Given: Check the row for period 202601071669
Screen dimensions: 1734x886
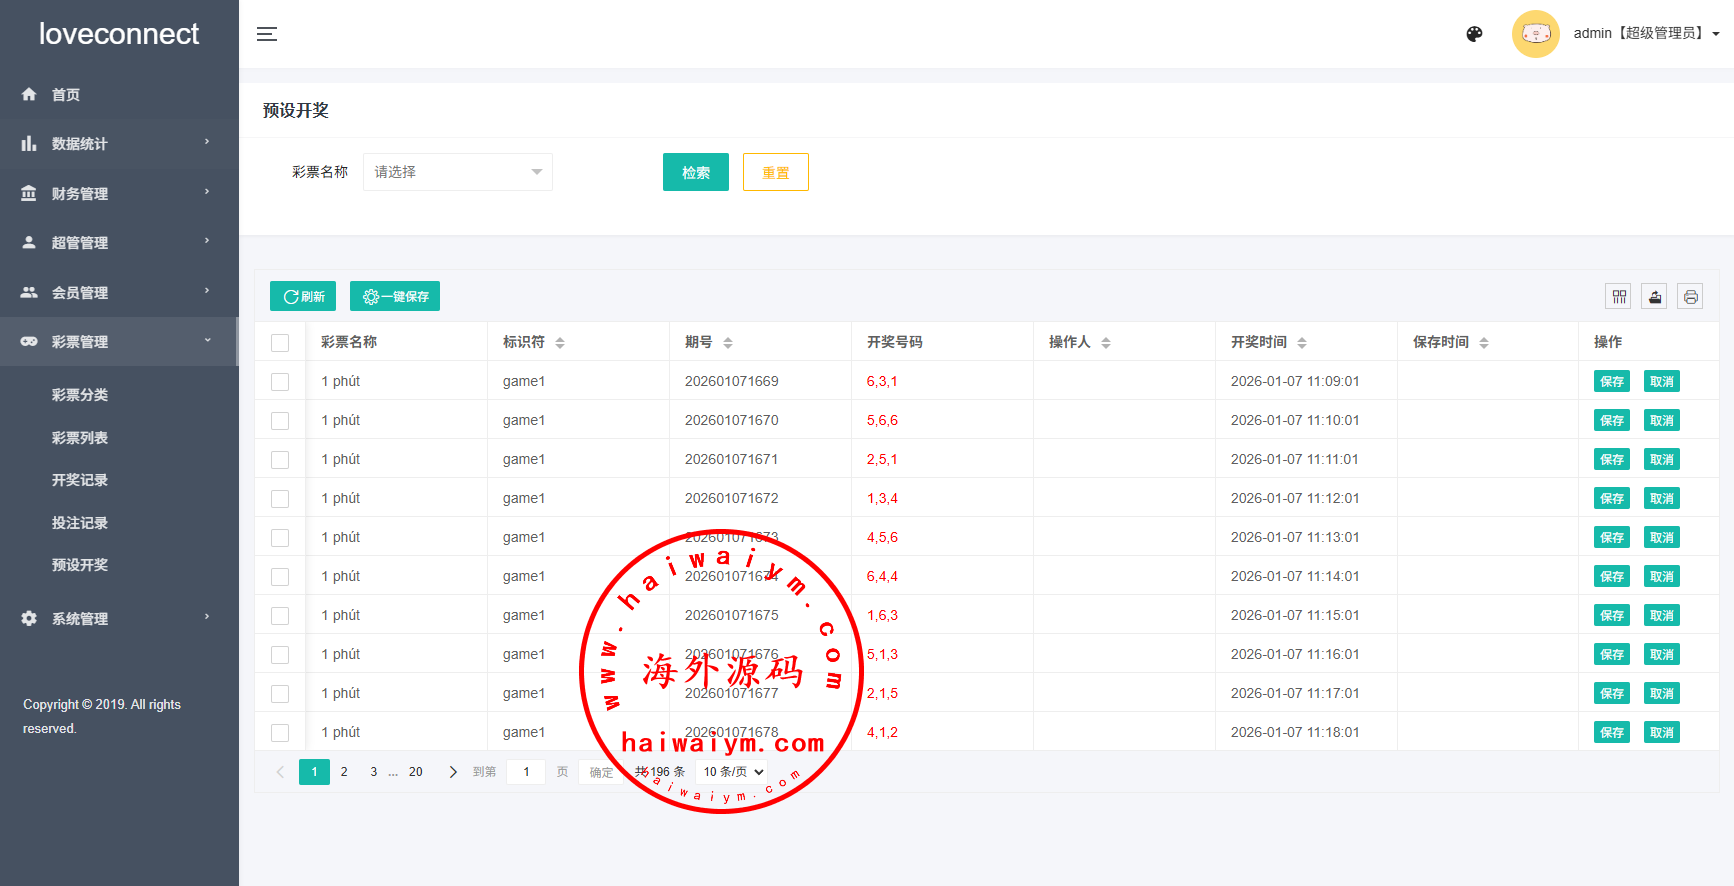Looking at the screenshot, I should click(280, 382).
